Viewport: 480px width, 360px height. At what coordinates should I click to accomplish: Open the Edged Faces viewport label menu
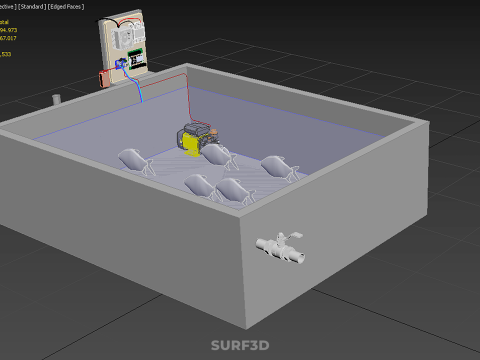pos(66,7)
